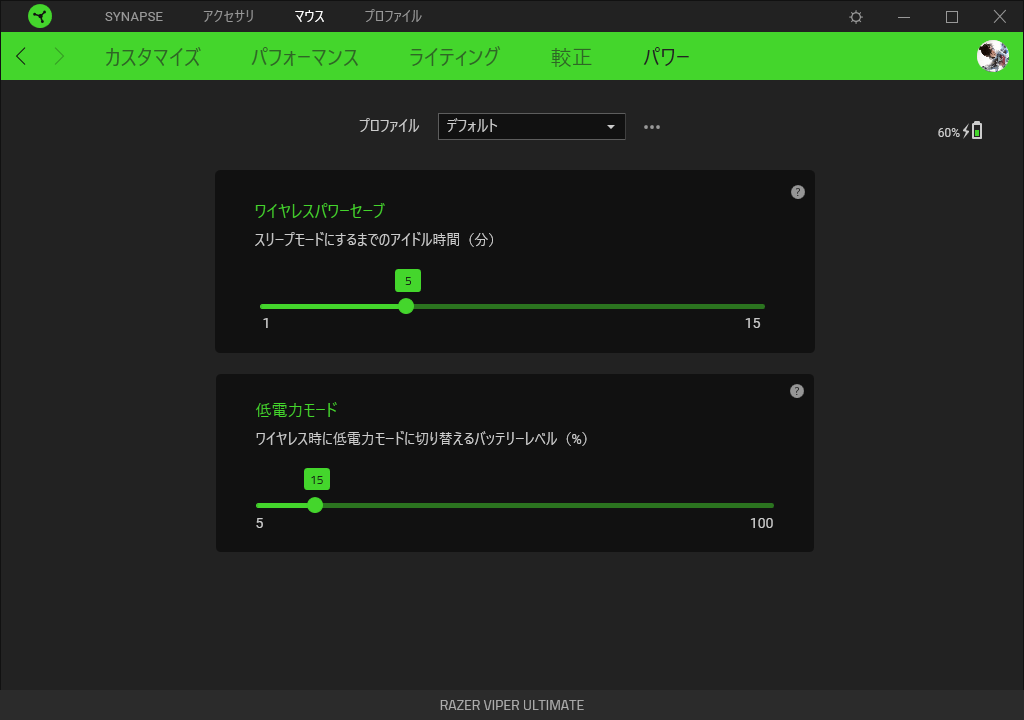1024x720 pixels.
Task: Click the プロファイル label beside dropdown
Action: pos(389,126)
